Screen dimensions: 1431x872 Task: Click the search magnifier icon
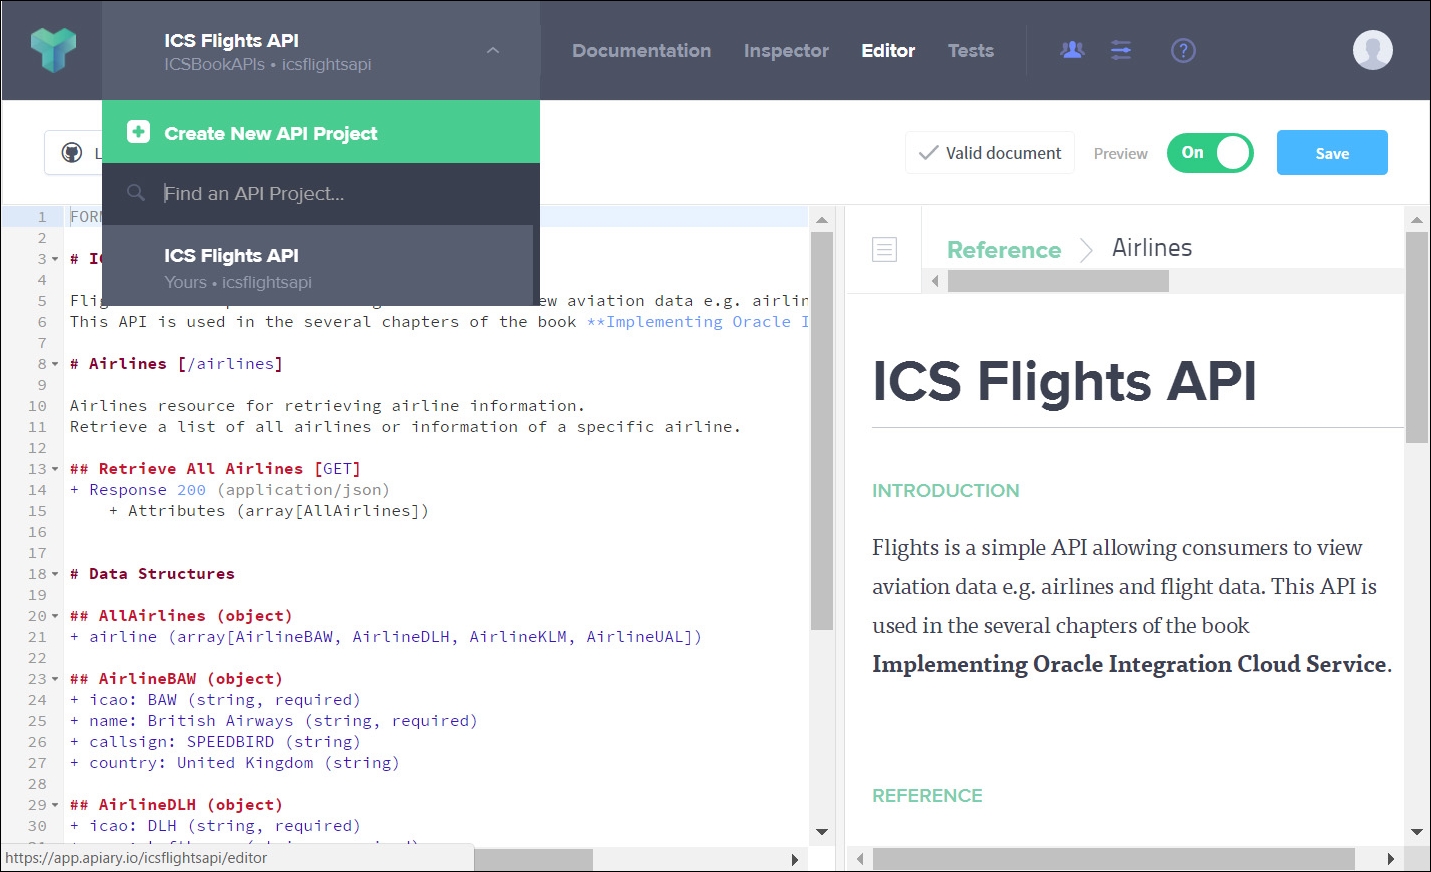[136, 193]
